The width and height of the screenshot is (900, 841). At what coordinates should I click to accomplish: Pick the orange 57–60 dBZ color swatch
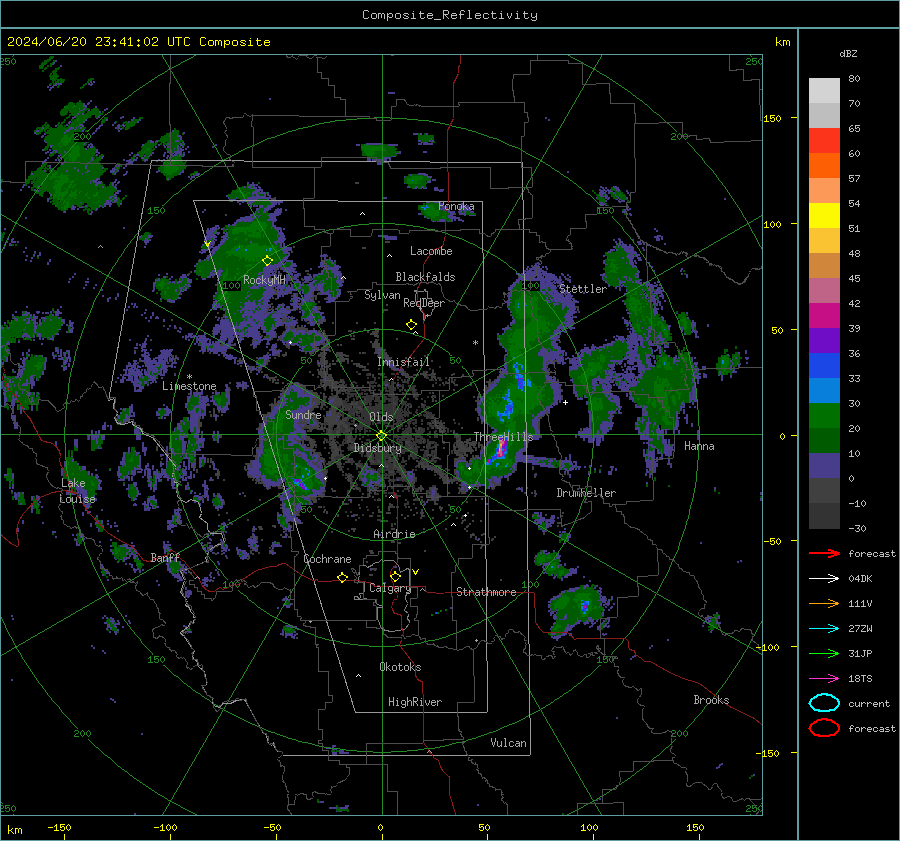[x=824, y=166]
